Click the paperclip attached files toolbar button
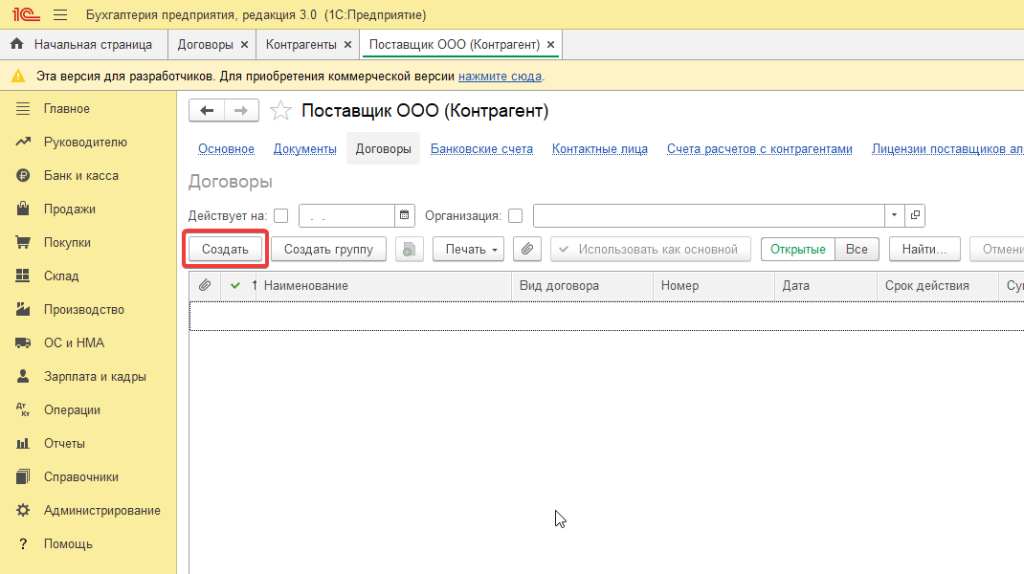 coord(527,249)
